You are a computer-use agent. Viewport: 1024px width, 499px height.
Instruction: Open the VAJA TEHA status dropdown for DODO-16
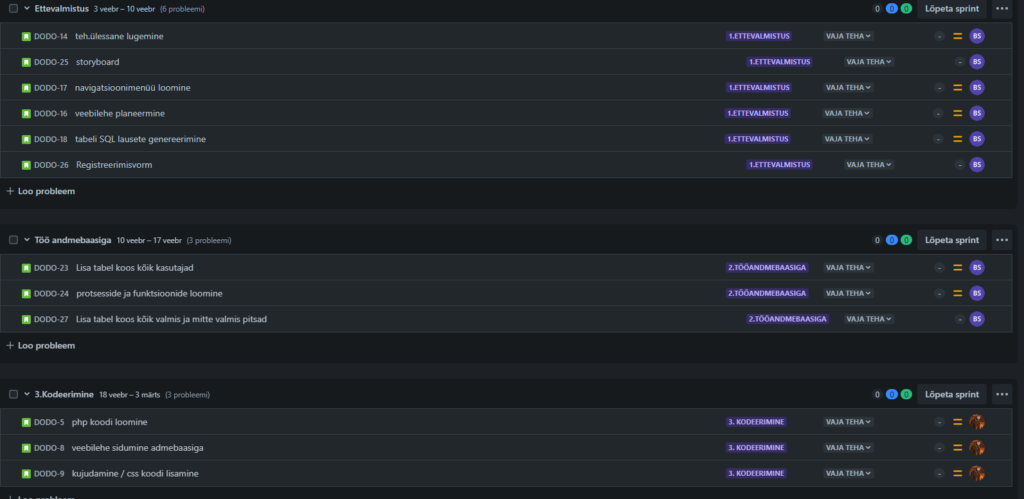847,113
